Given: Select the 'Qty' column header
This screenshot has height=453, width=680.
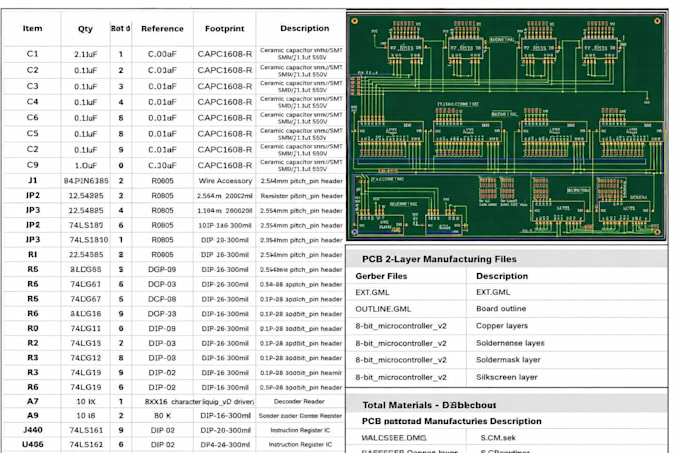Looking at the screenshot, I should pos(85,29).
